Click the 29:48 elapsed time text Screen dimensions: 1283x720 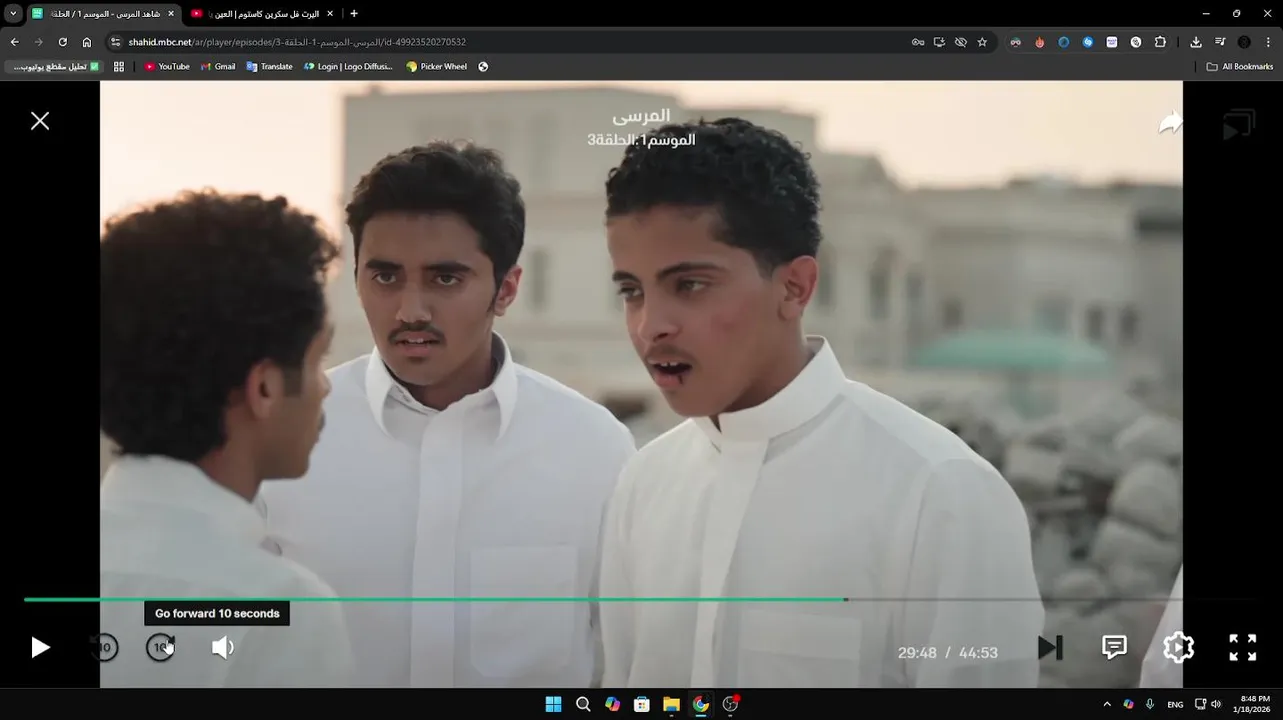pos(917,653)
